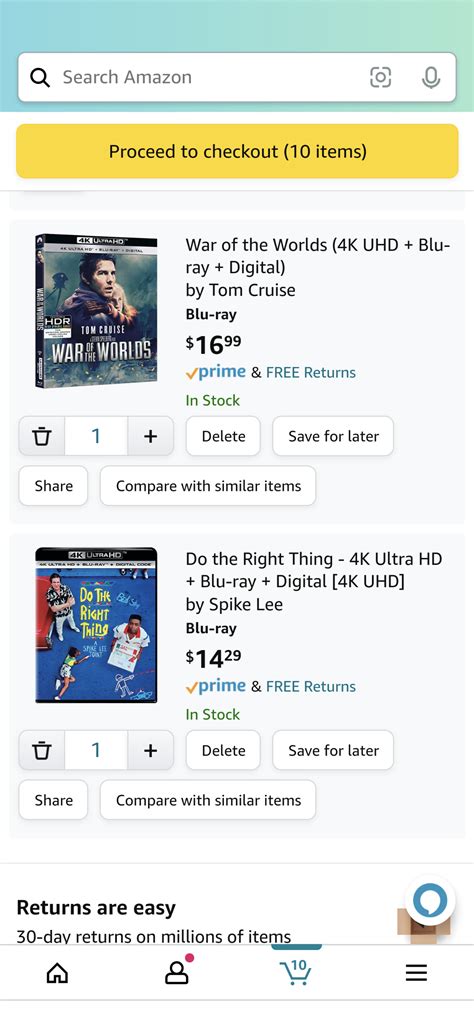Open the Do the Right Thing cover thumbnail
The height and width of the screenshot is (1027, 474).
pos(96,625)
